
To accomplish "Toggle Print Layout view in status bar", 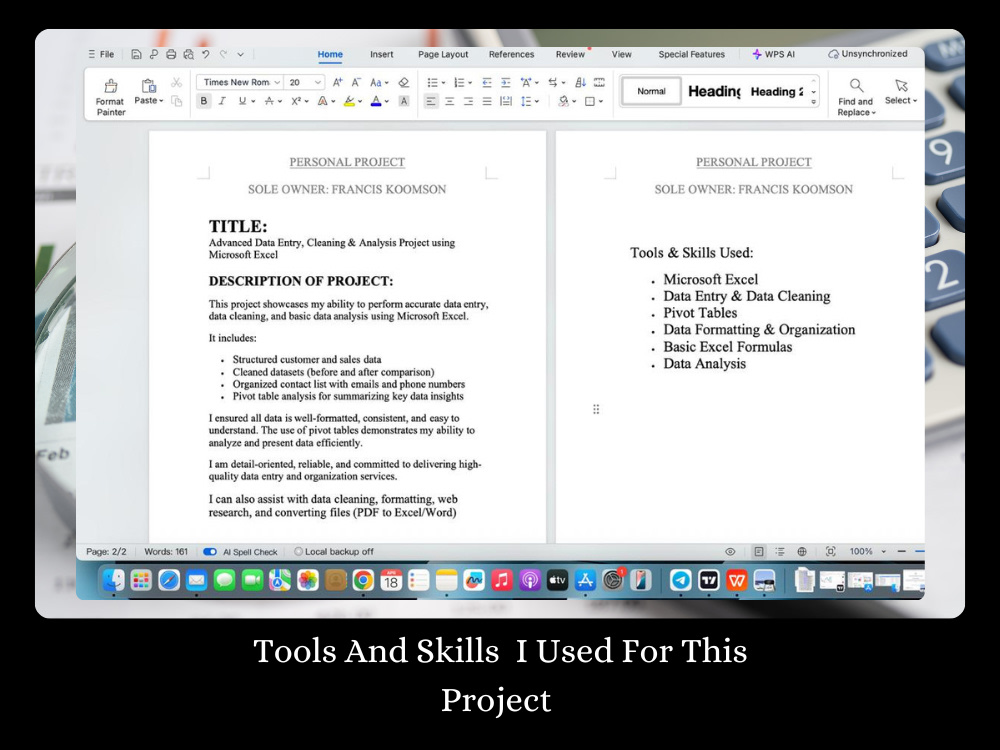I will [758, 552].
